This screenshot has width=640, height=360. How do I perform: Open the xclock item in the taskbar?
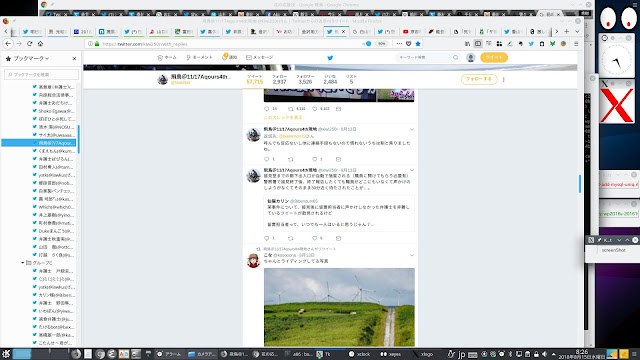click(x=360, y=354)
